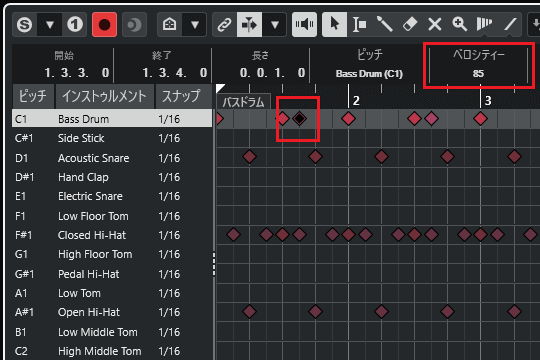Viewport: 540px width, 360px height.
Task: Toggle the Solo Editor S button
Action: click(x=24, y=24)
